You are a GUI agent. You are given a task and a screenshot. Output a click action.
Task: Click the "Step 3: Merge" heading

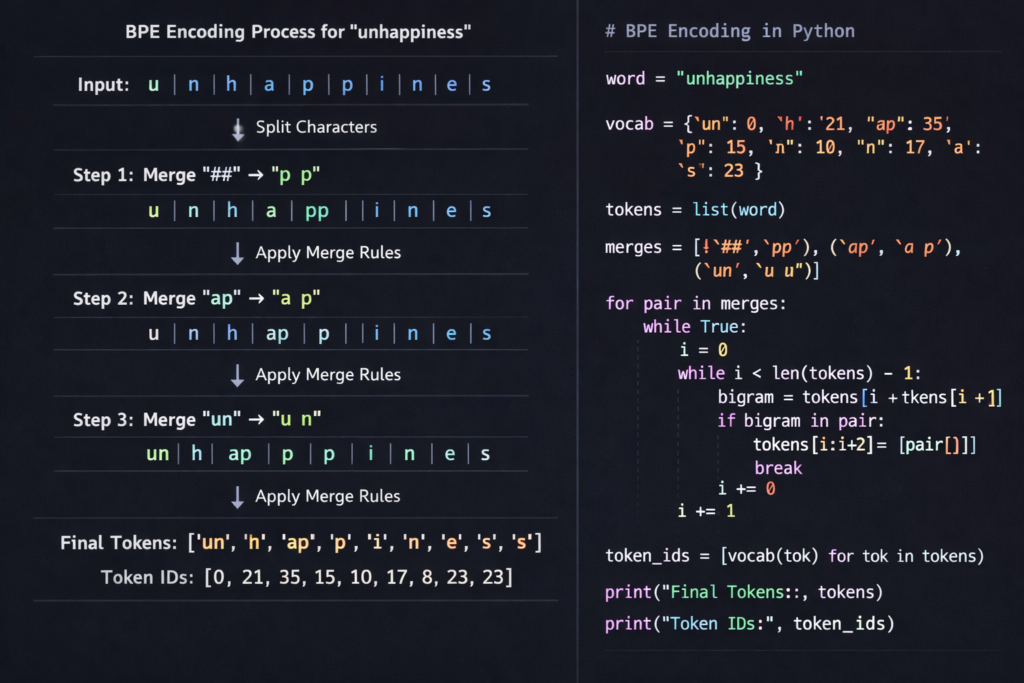134,420
